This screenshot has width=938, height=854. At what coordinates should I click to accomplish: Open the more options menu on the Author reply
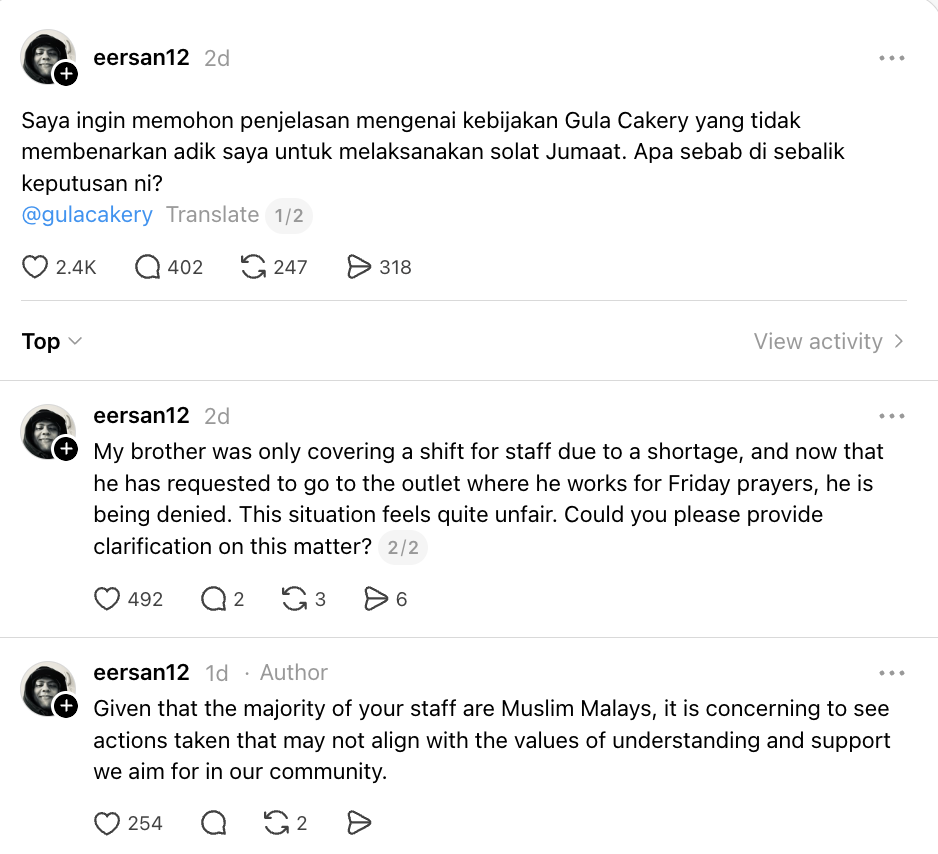tap(891, 673)
